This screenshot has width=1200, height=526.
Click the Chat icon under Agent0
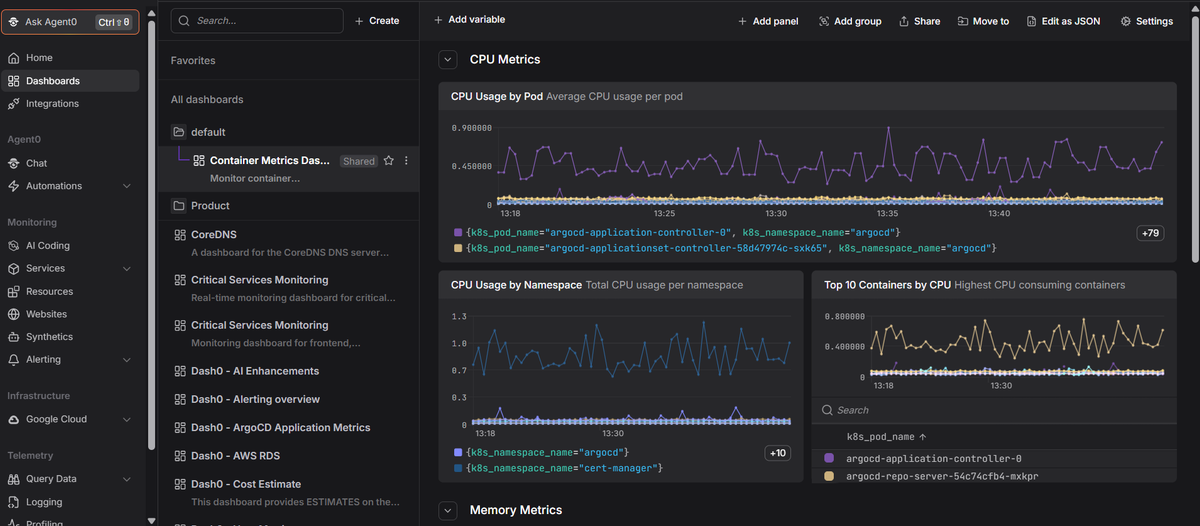click(14, 163)
